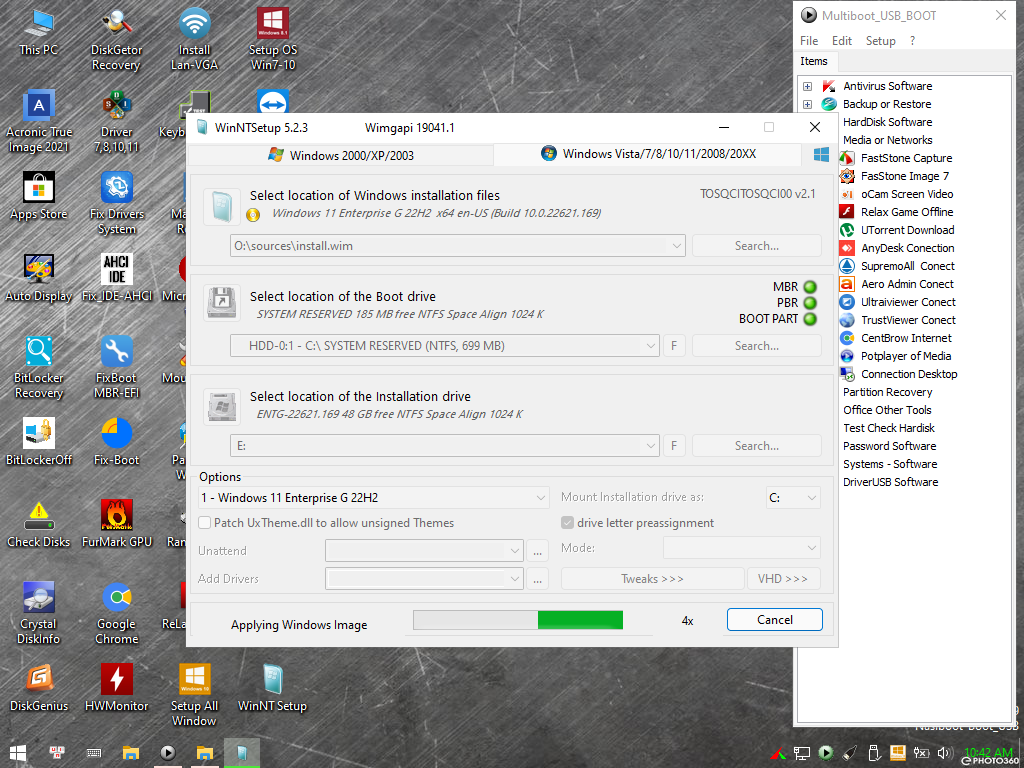
Task: Select UTorrent Download in Items list
Action: point(907,230)
